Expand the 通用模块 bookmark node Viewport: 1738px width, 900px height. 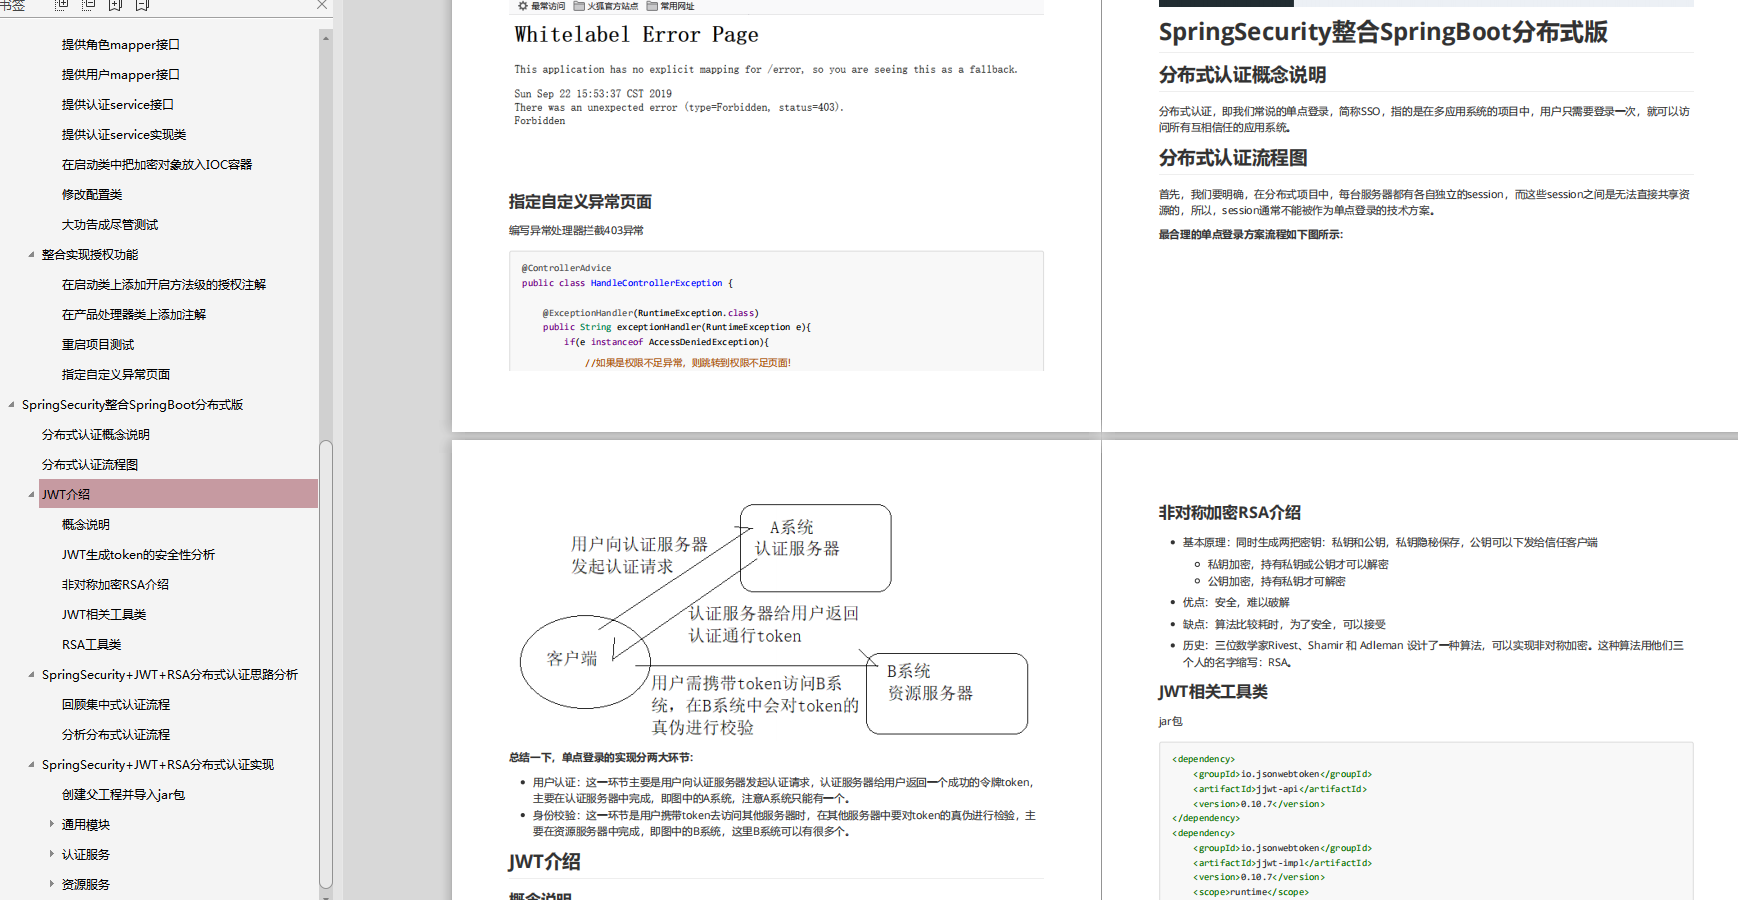(52, 824)
